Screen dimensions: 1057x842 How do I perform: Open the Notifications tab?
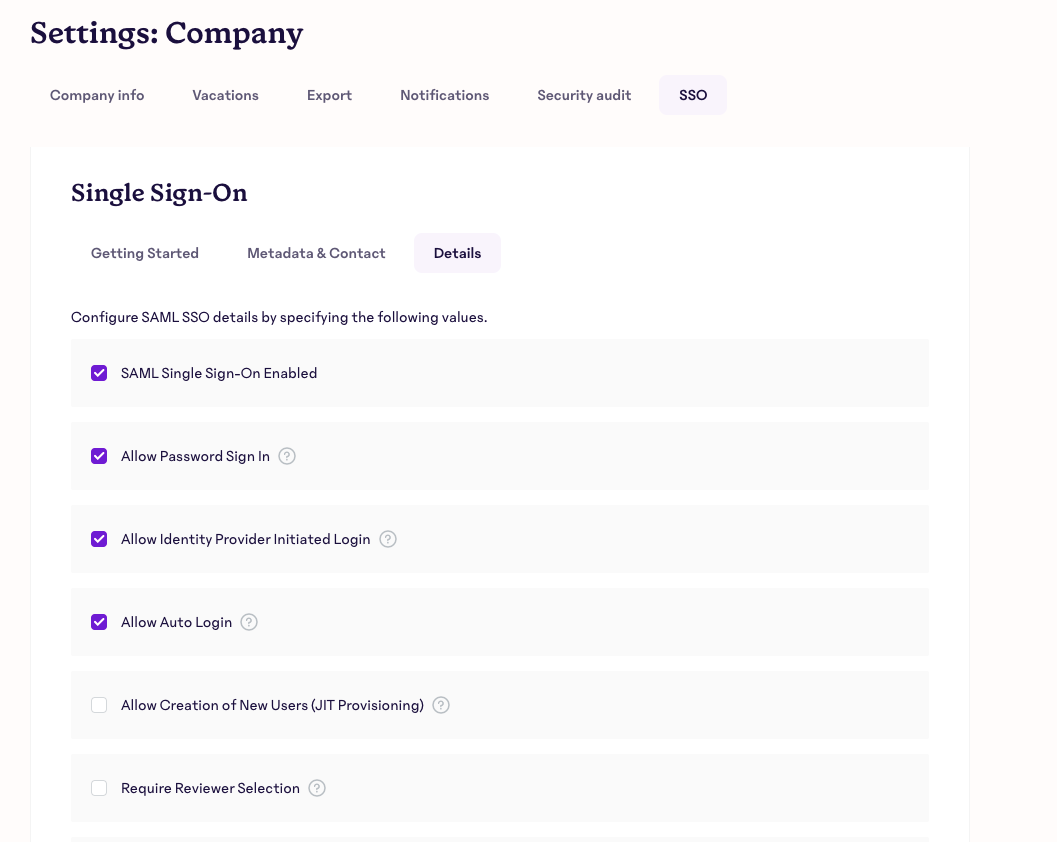pos(445,95)
